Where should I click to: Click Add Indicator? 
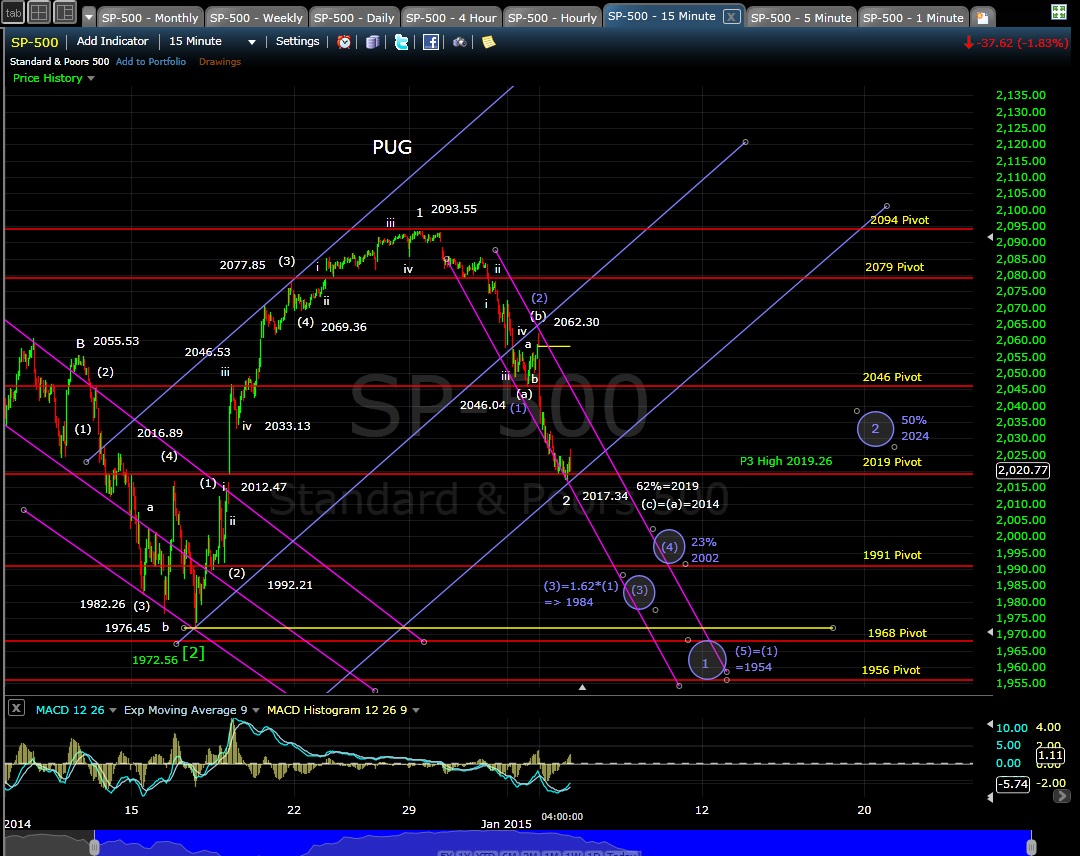coord(112,41)
